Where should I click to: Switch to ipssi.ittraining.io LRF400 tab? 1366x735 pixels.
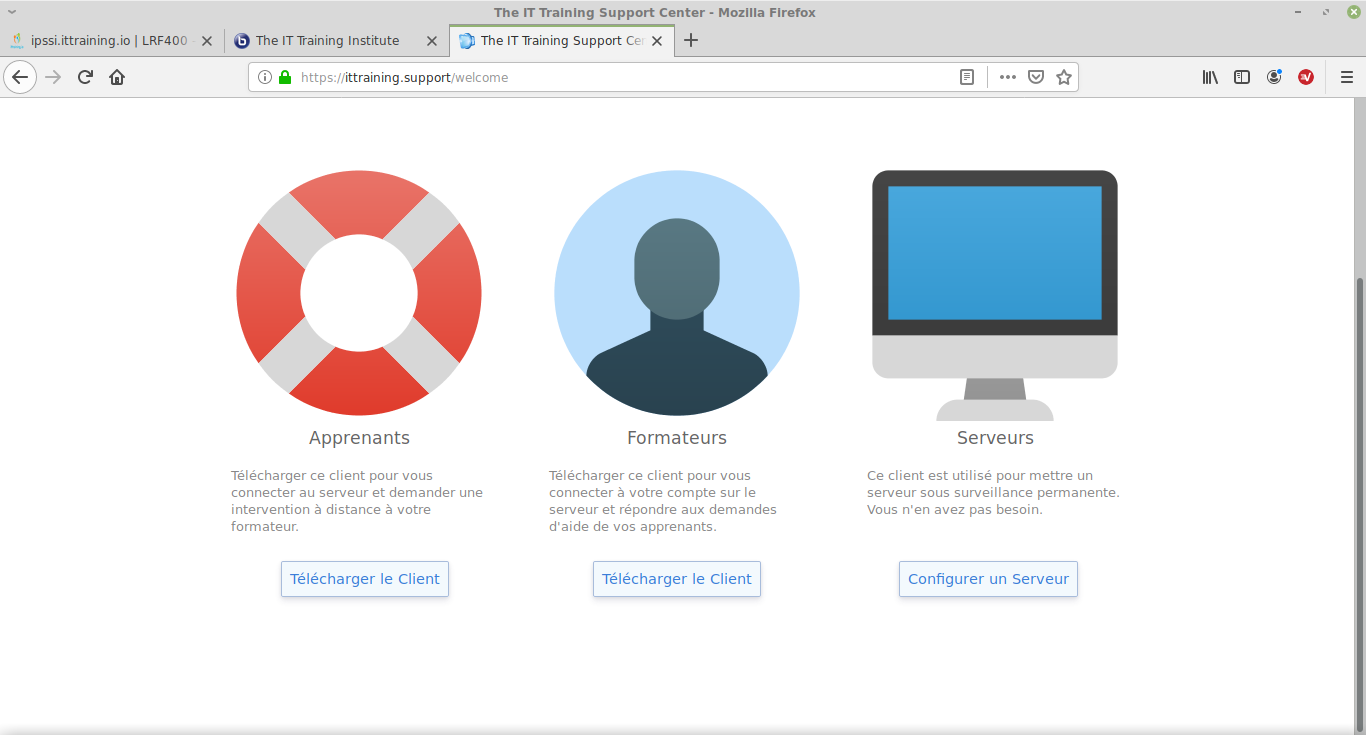pyautogui.click(x=110, y=41)
